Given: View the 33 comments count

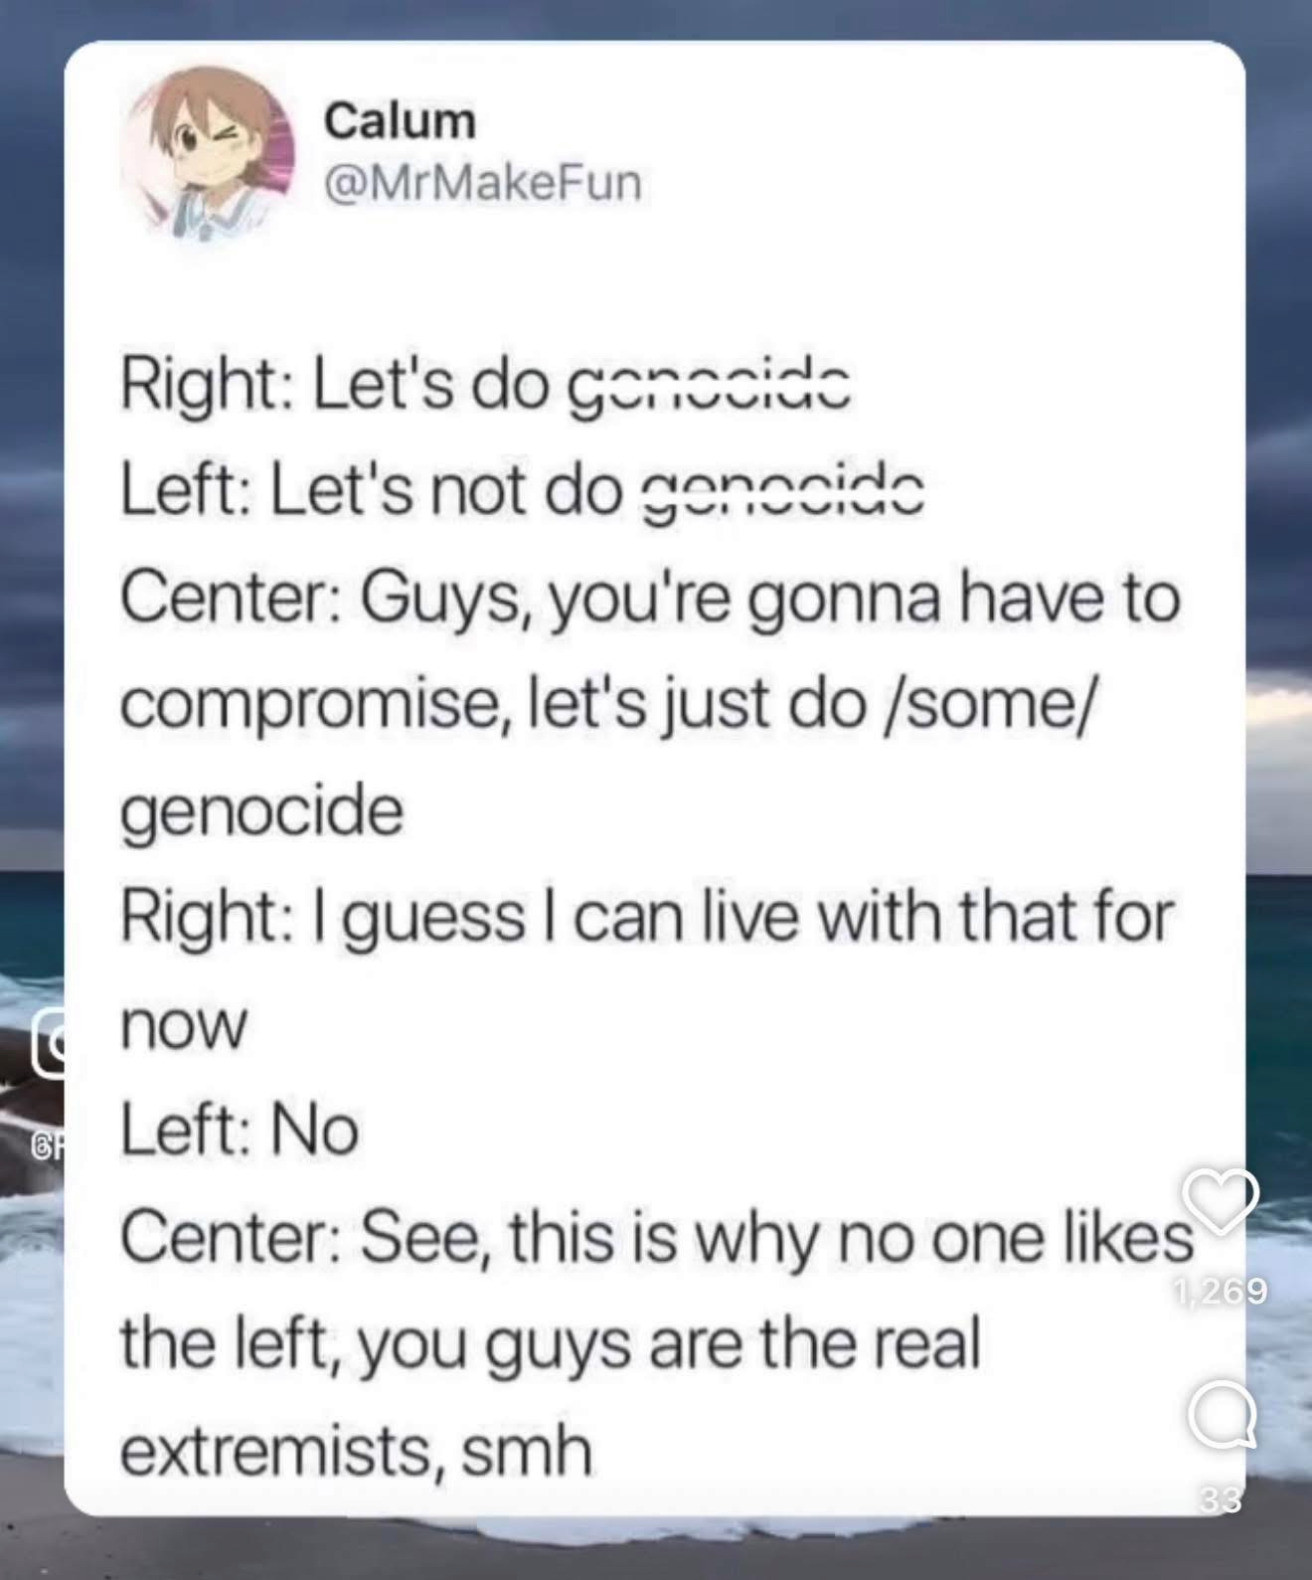Looking at the screenshot, I should pos(1220,1499).
